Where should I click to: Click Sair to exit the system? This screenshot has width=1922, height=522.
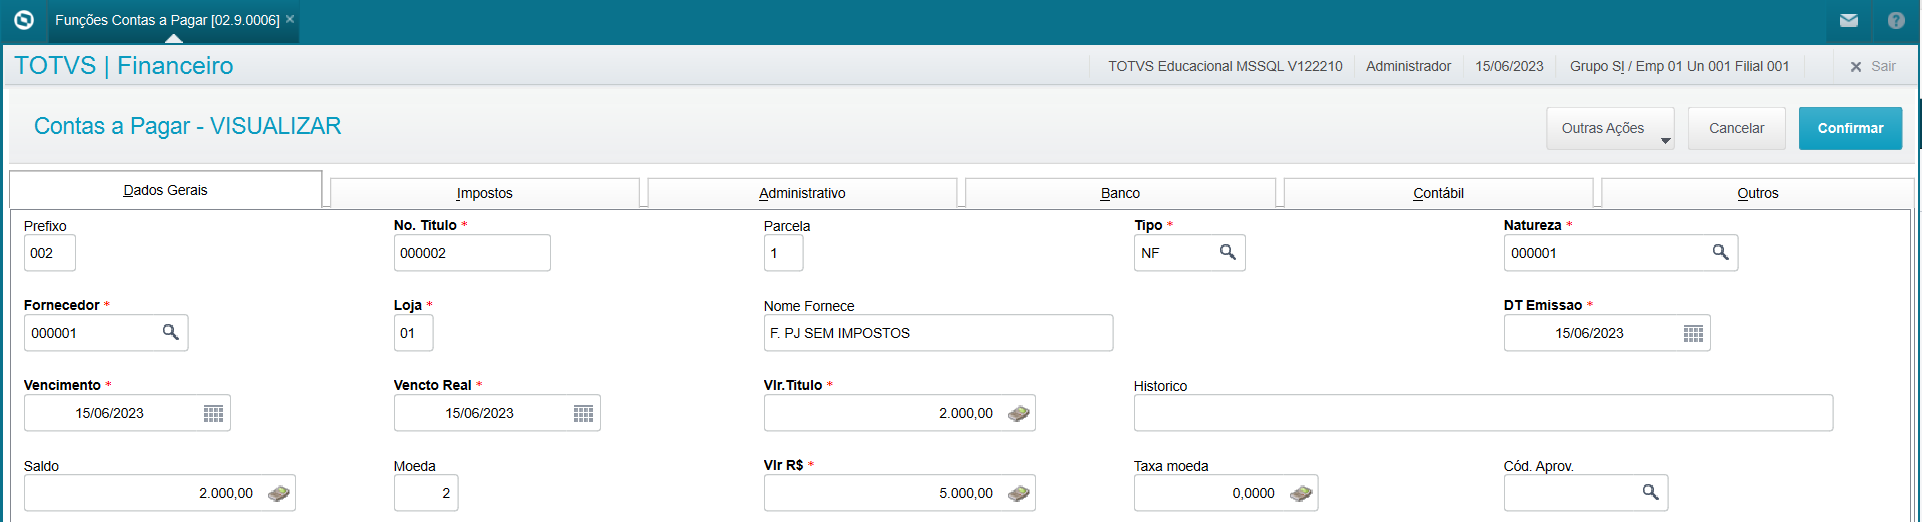click(1872, 67)
